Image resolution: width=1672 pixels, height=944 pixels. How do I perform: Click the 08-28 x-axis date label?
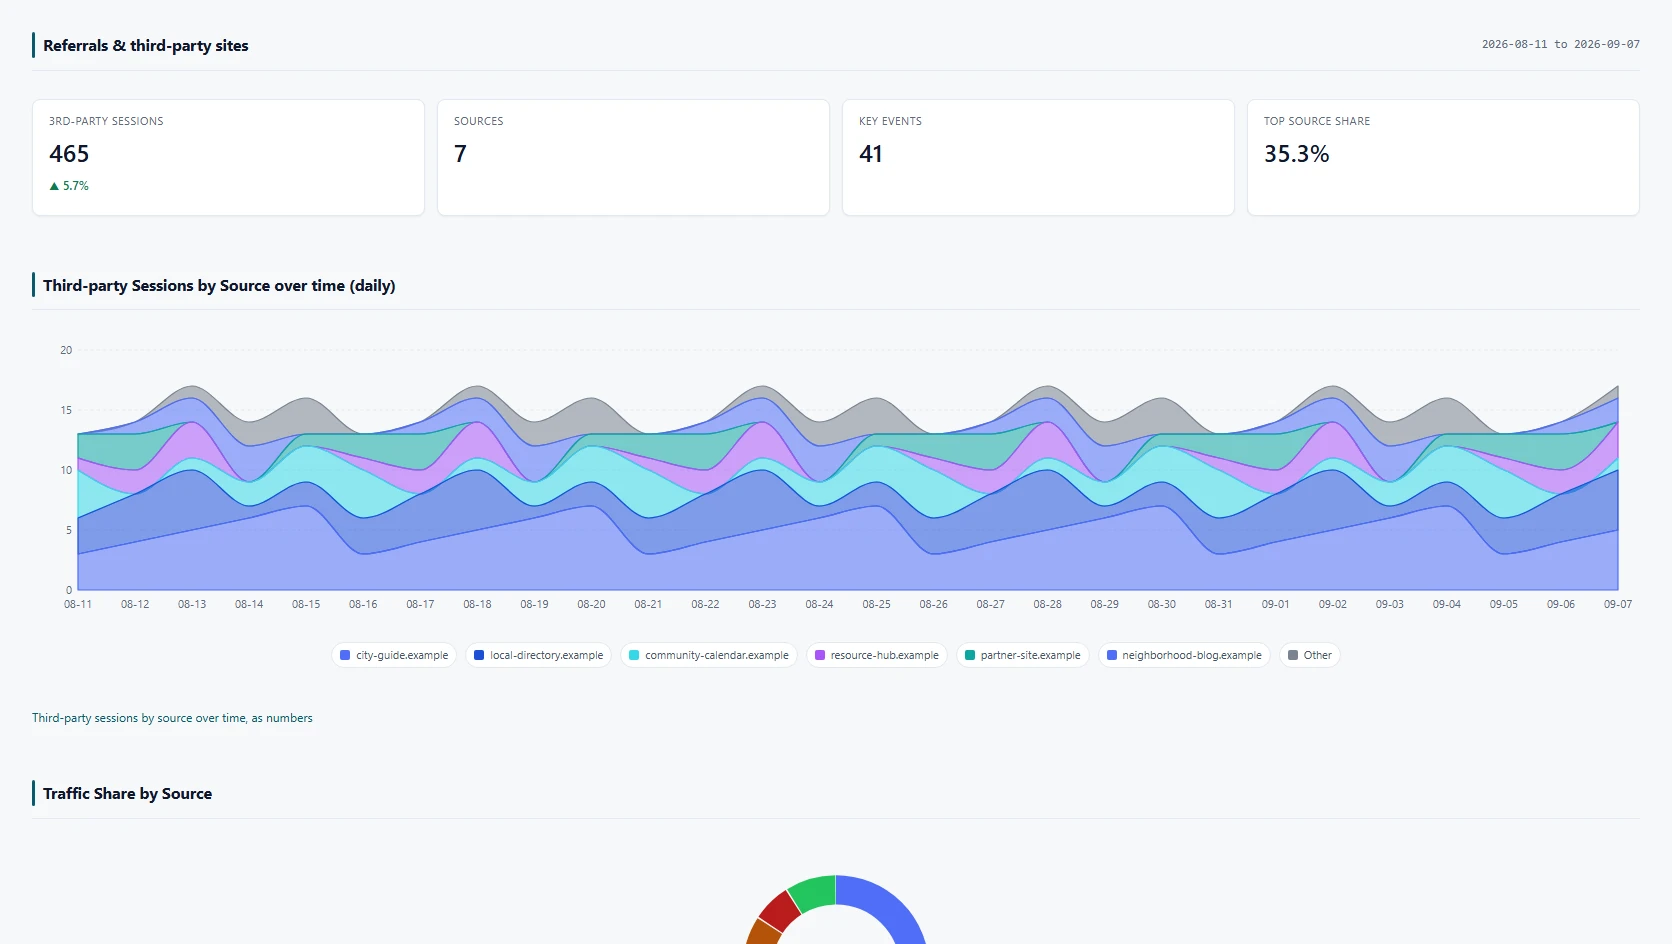[1047, 604]
